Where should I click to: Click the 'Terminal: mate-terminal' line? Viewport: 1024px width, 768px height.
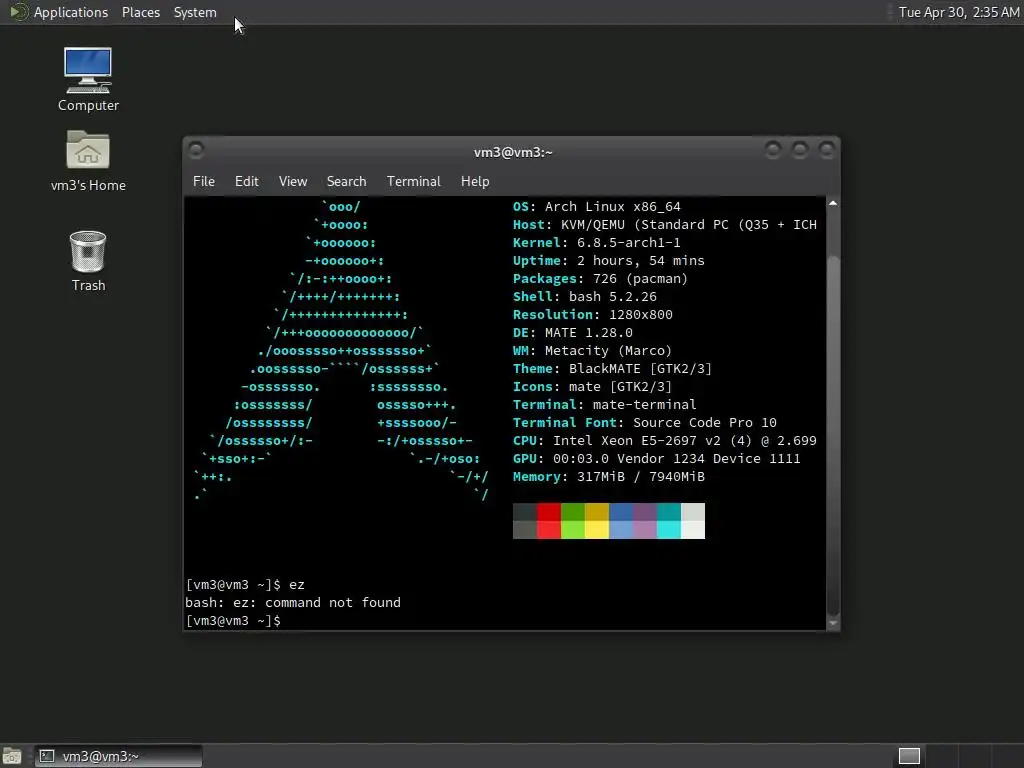coord(605,405)
